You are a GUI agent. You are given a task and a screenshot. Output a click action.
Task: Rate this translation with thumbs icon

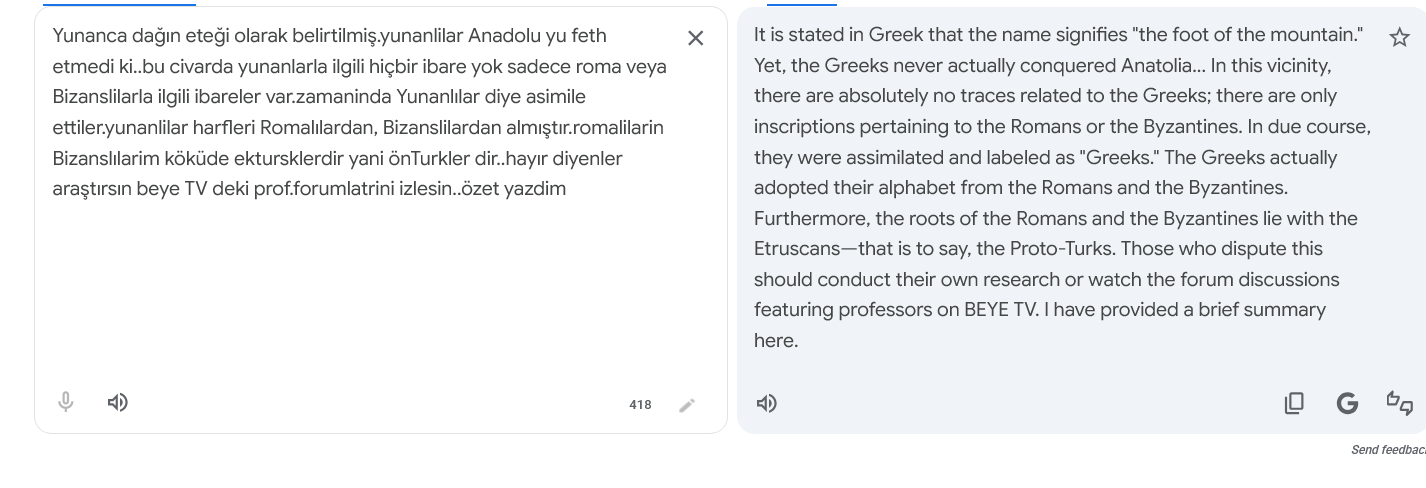pyautogui.click(x=1400, y=403)
